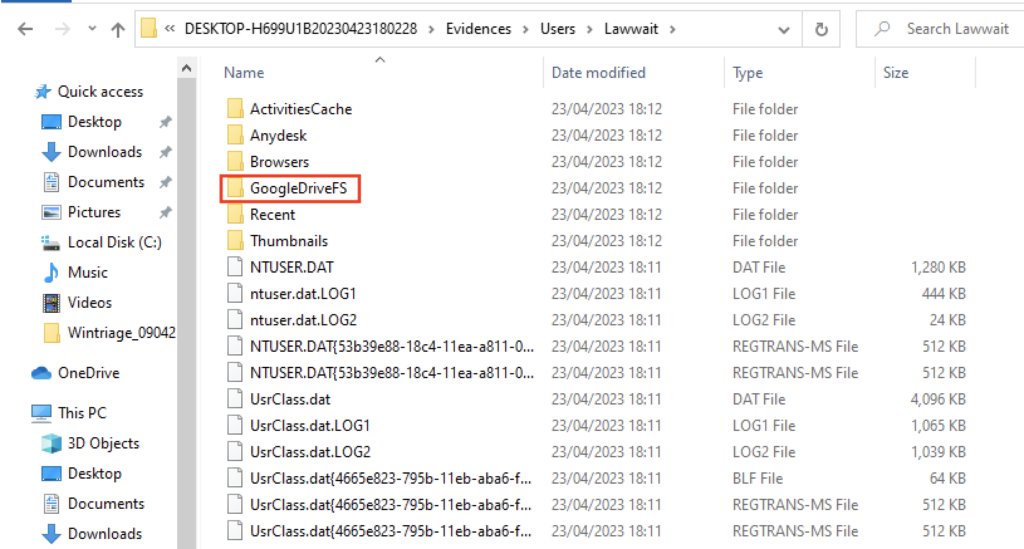Select the ntuser.dat.LOG1 file icon
The height and width of the screenshot is (549, 1024).
pyautogui.click(x=235, y=293)
